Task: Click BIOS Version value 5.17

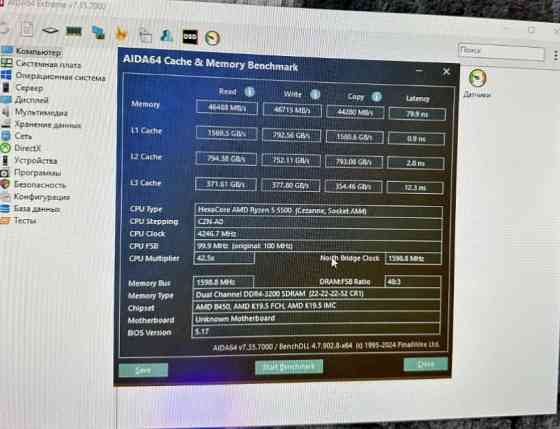Action: tap(316, 331)
